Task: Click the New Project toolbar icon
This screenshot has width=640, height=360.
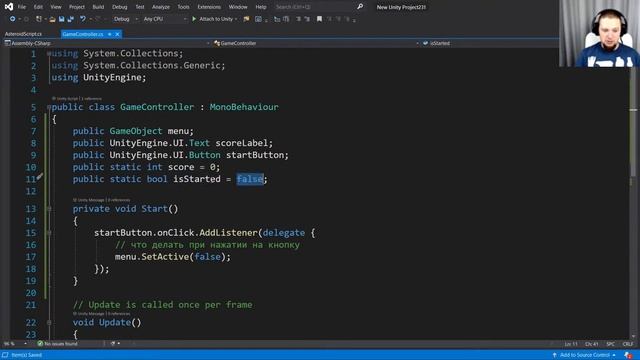Action: click(39, 19)
